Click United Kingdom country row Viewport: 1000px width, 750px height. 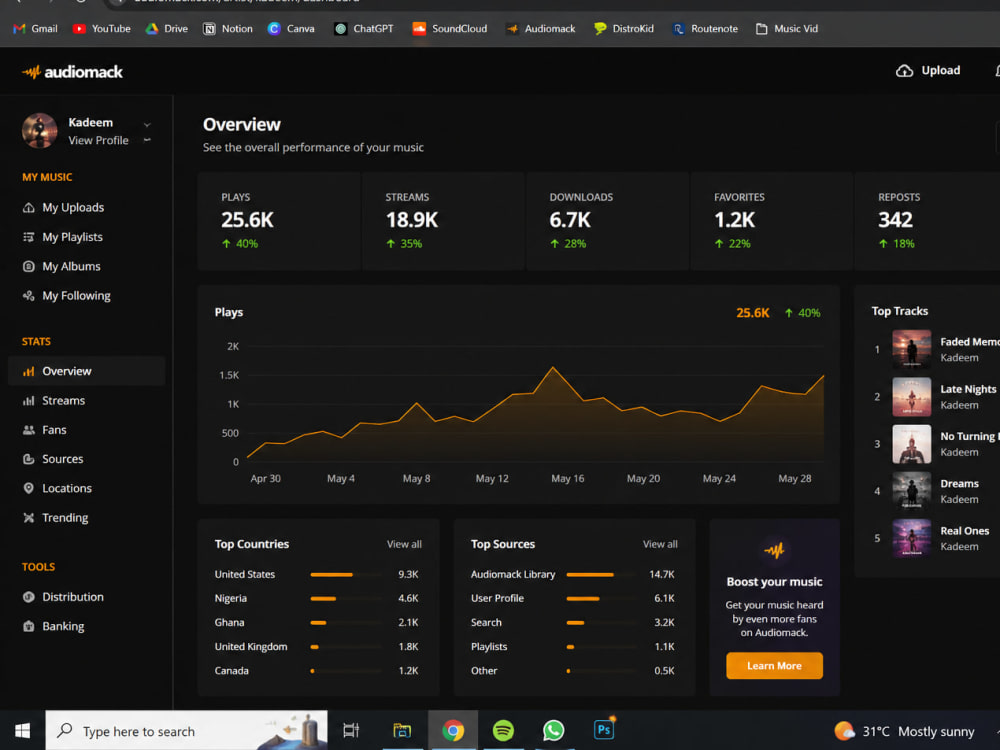(x=317, y=647)
